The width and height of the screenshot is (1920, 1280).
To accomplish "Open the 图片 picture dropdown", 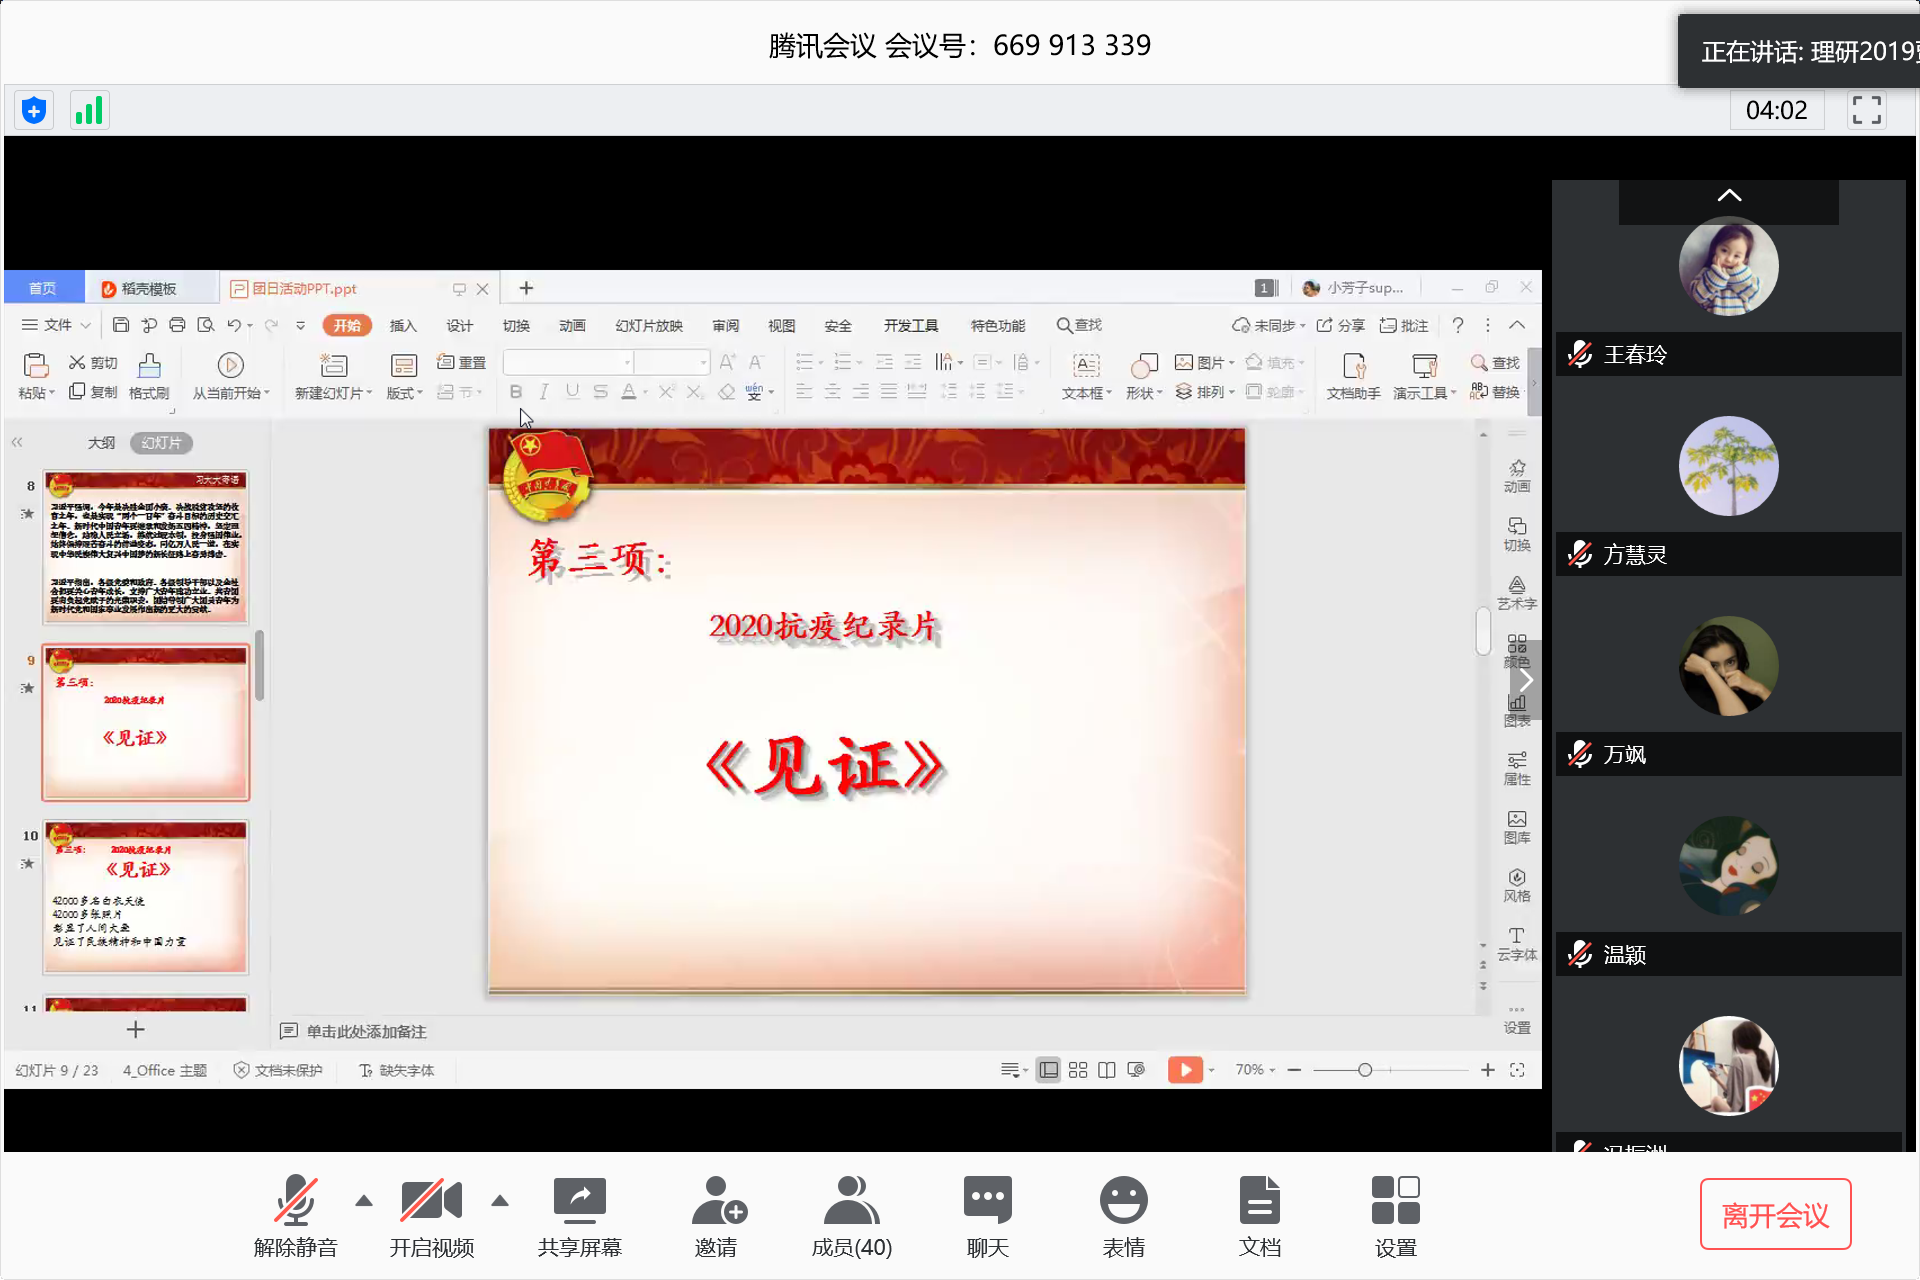I will [1205, 362].
